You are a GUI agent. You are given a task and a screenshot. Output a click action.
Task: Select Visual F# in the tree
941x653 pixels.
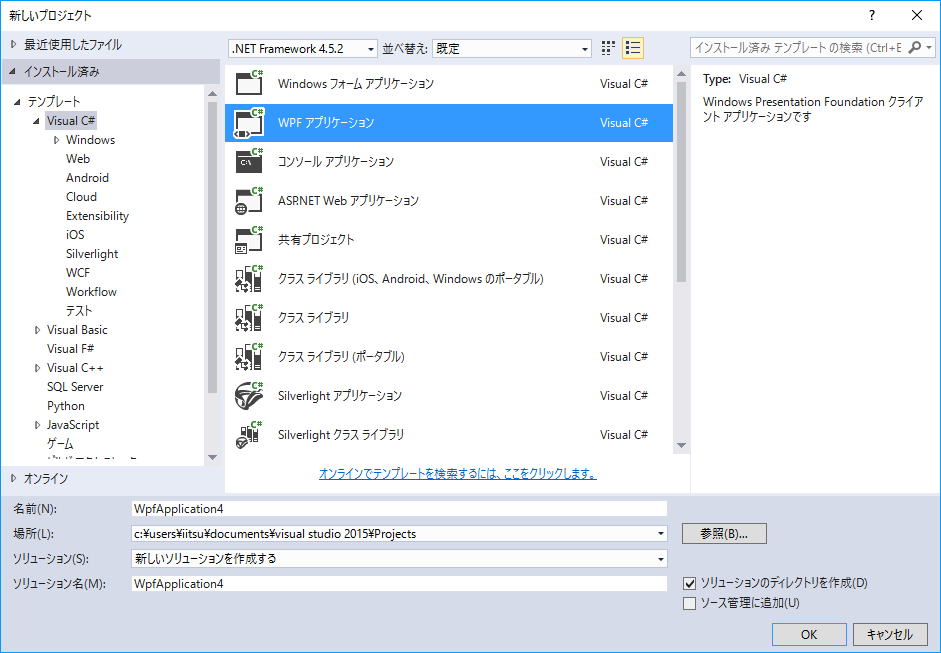(71, 349)
